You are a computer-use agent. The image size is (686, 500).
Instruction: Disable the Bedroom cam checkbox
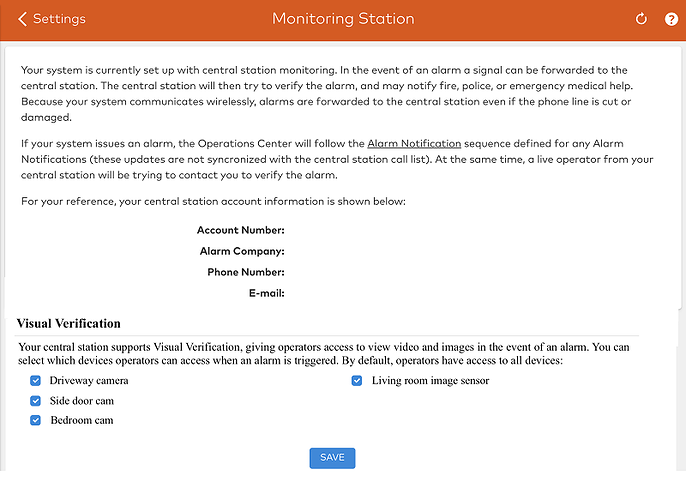coord(36,420)
